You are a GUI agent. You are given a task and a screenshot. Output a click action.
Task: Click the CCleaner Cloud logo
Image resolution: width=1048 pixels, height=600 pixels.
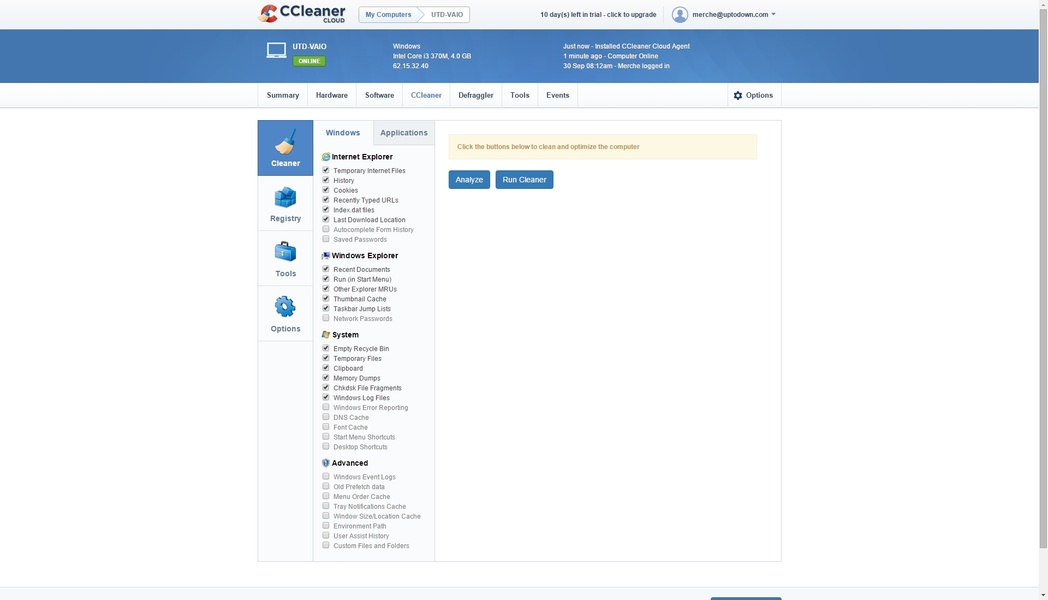[x=302, y=13]
